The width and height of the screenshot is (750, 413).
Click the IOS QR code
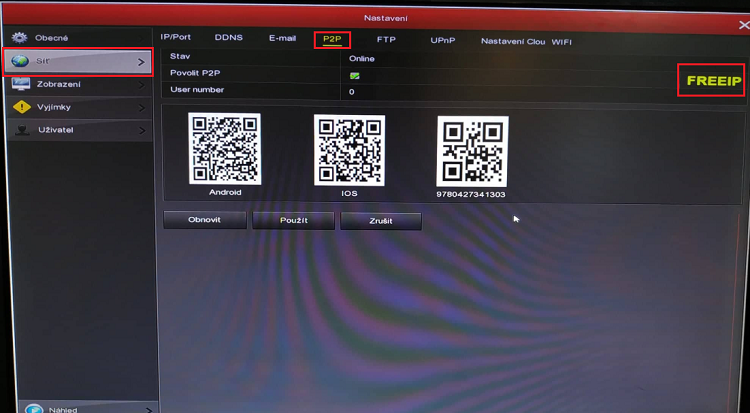tap(349, 149)
